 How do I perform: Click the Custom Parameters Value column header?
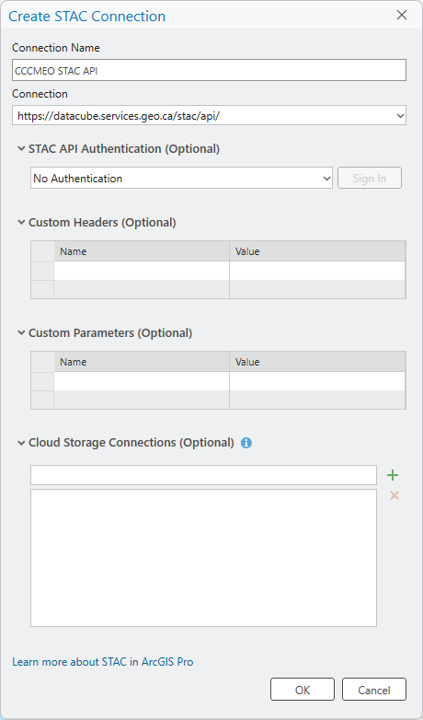[x=317, y=362]
